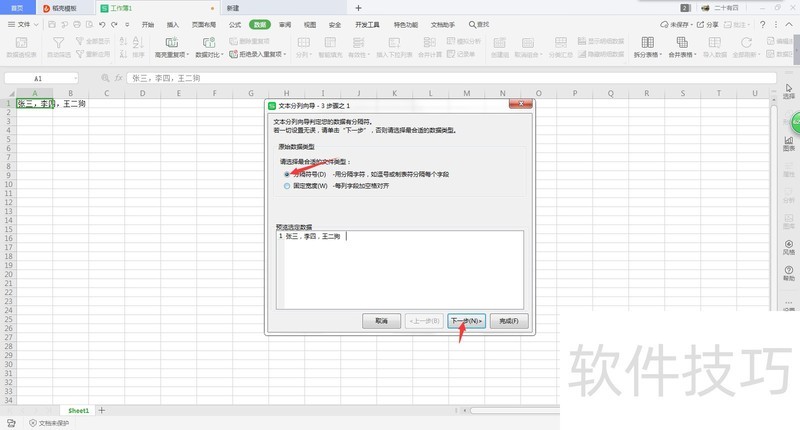
Task: Click the 模拟分析 item
Action: [464, 41]
